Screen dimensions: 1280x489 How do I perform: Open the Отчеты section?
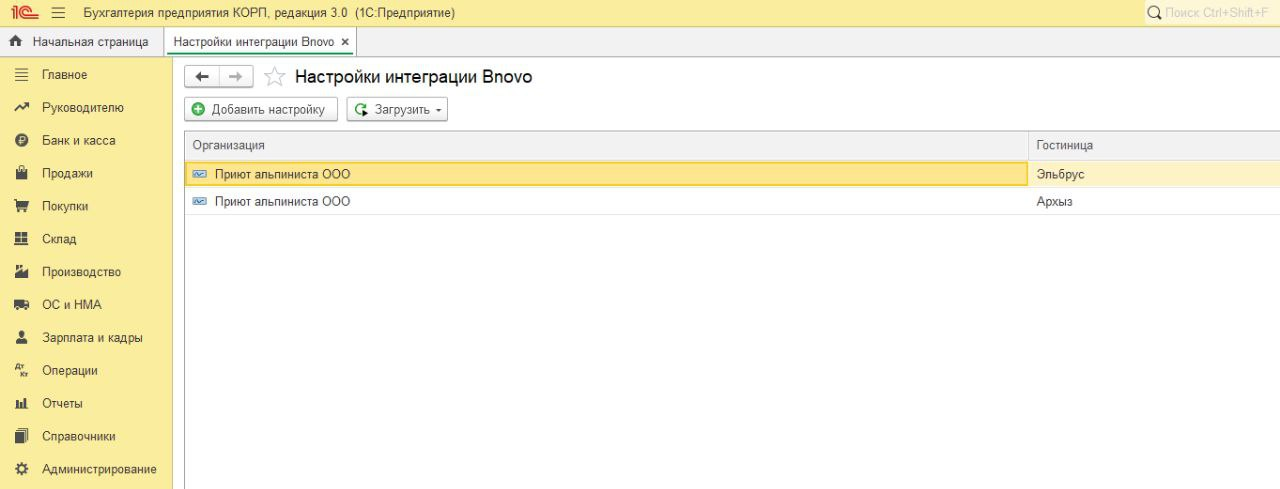(62, 404)
